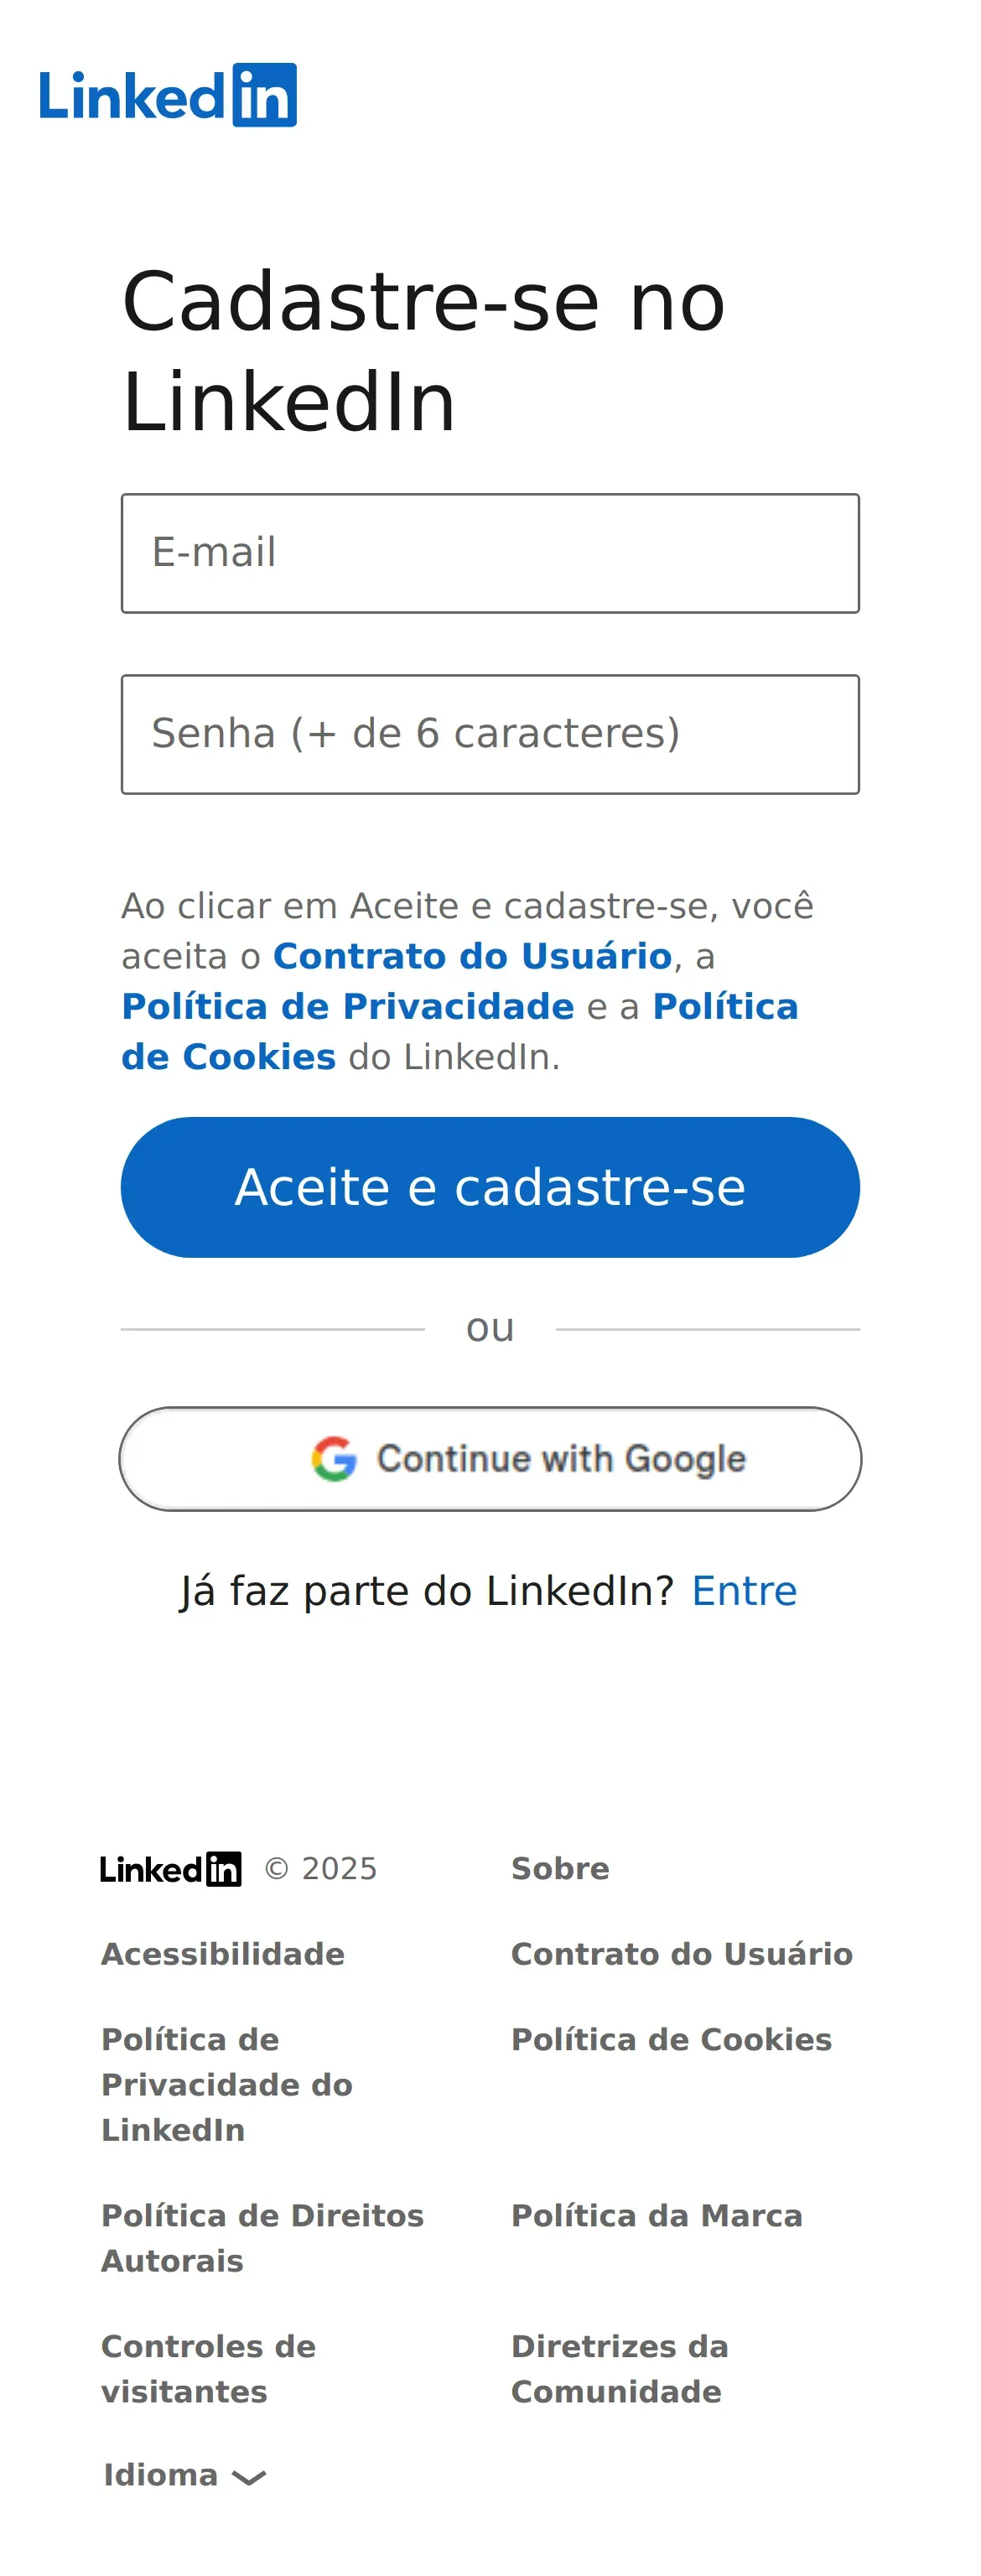This screenshot has width=981, height=2576.
Task: Open Controles de visitantes link
Action: point(208,2368)
